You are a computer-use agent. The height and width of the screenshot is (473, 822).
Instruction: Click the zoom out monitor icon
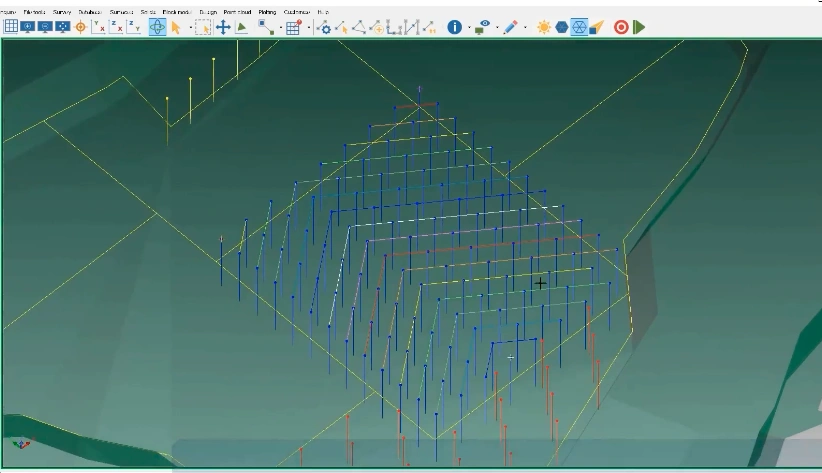(x=46, y=27)
